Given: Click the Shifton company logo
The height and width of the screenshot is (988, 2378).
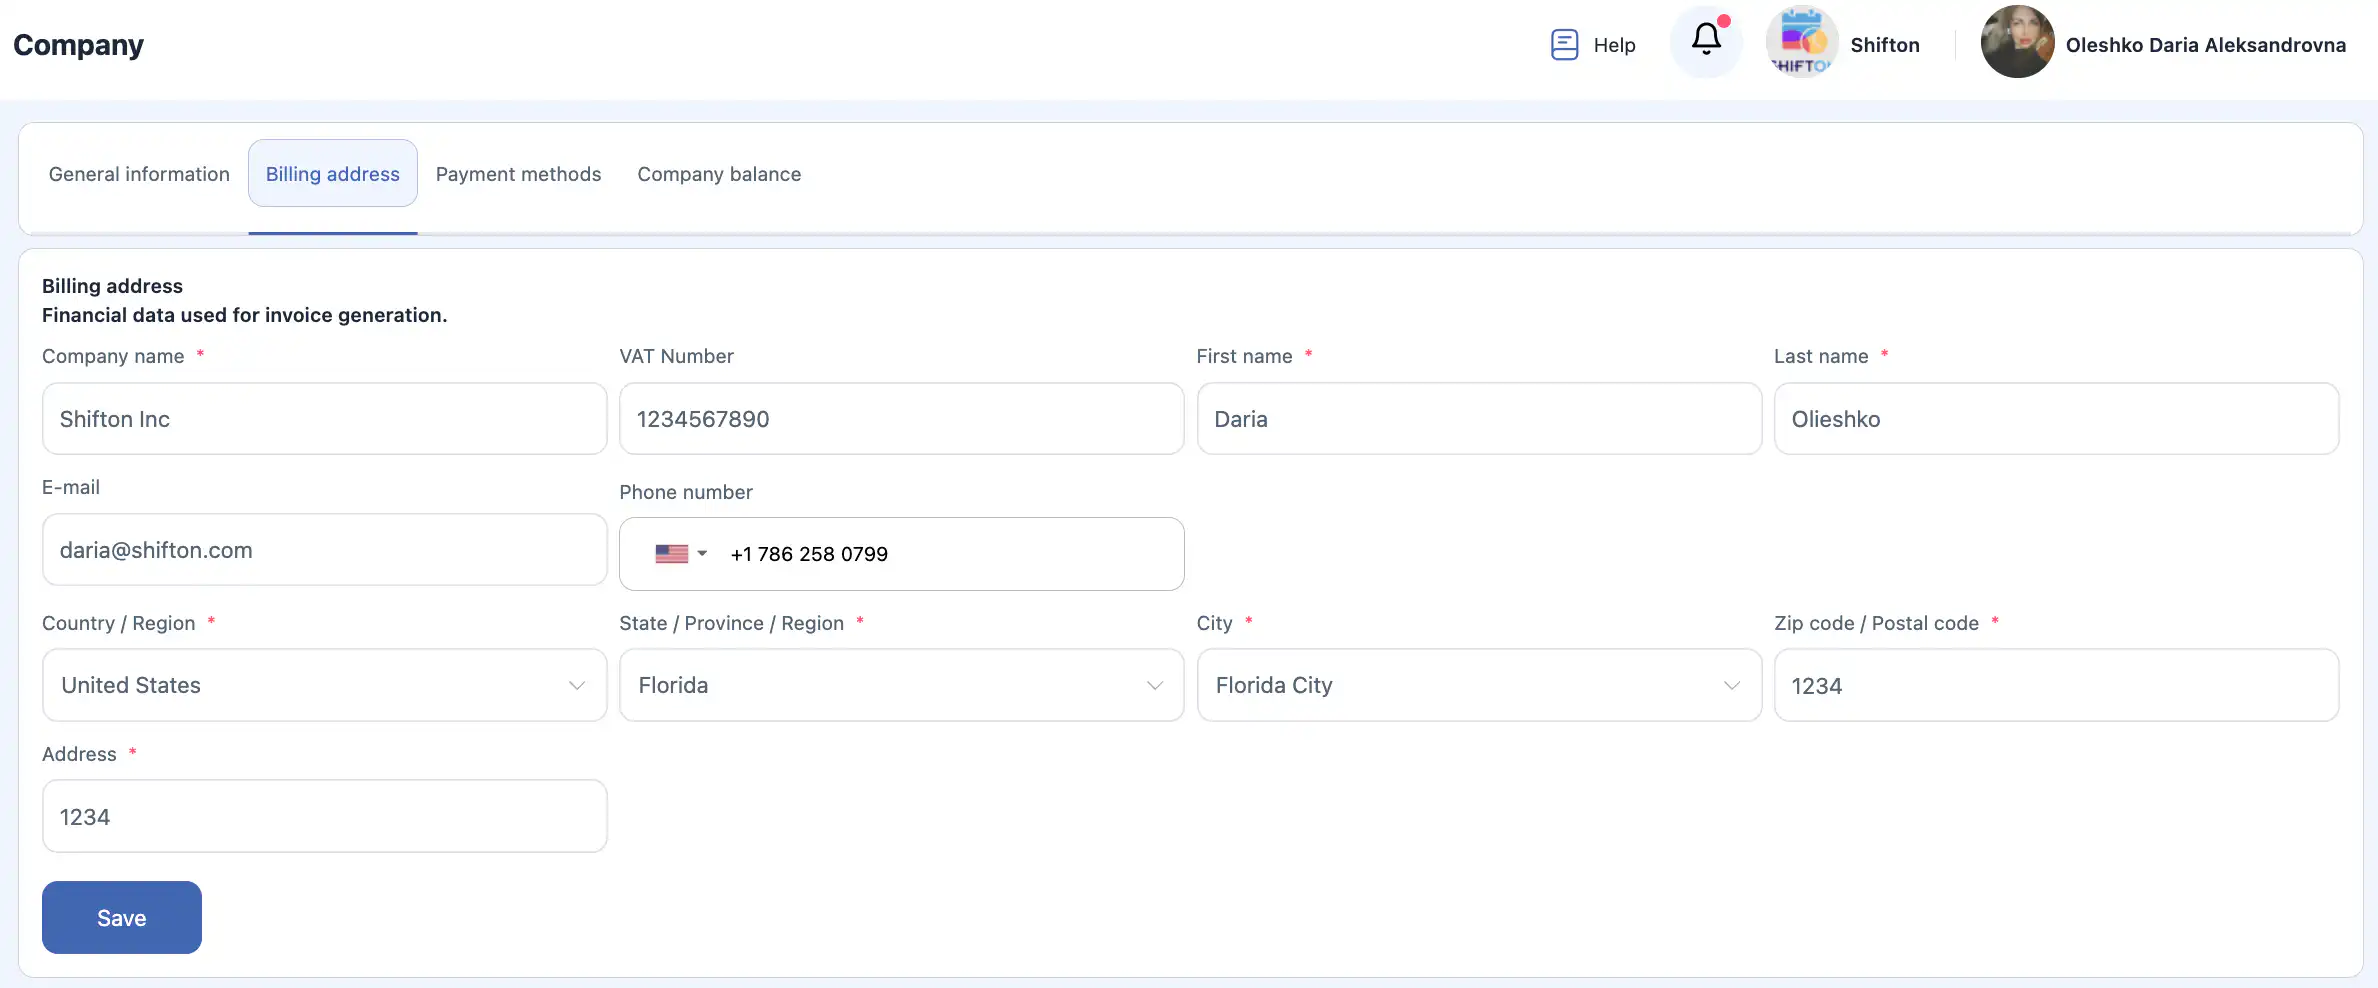Looking at the screenshot, I should (x=1802, y=42).
